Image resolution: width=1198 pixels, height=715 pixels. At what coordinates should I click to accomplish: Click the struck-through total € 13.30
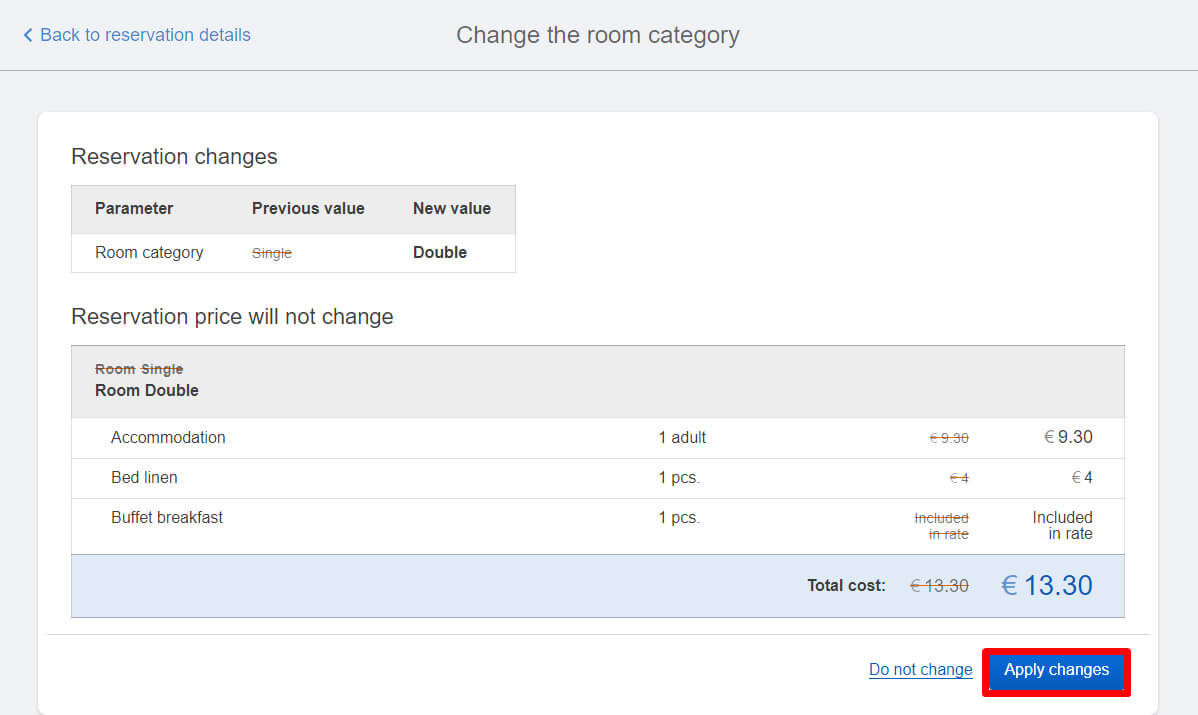click(939, 586)
